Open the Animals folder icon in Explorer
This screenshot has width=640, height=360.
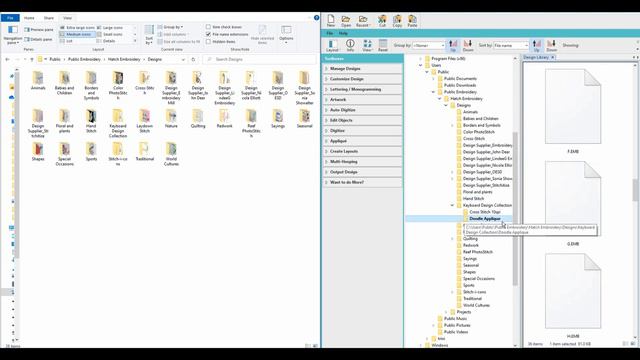coord(38,78)
